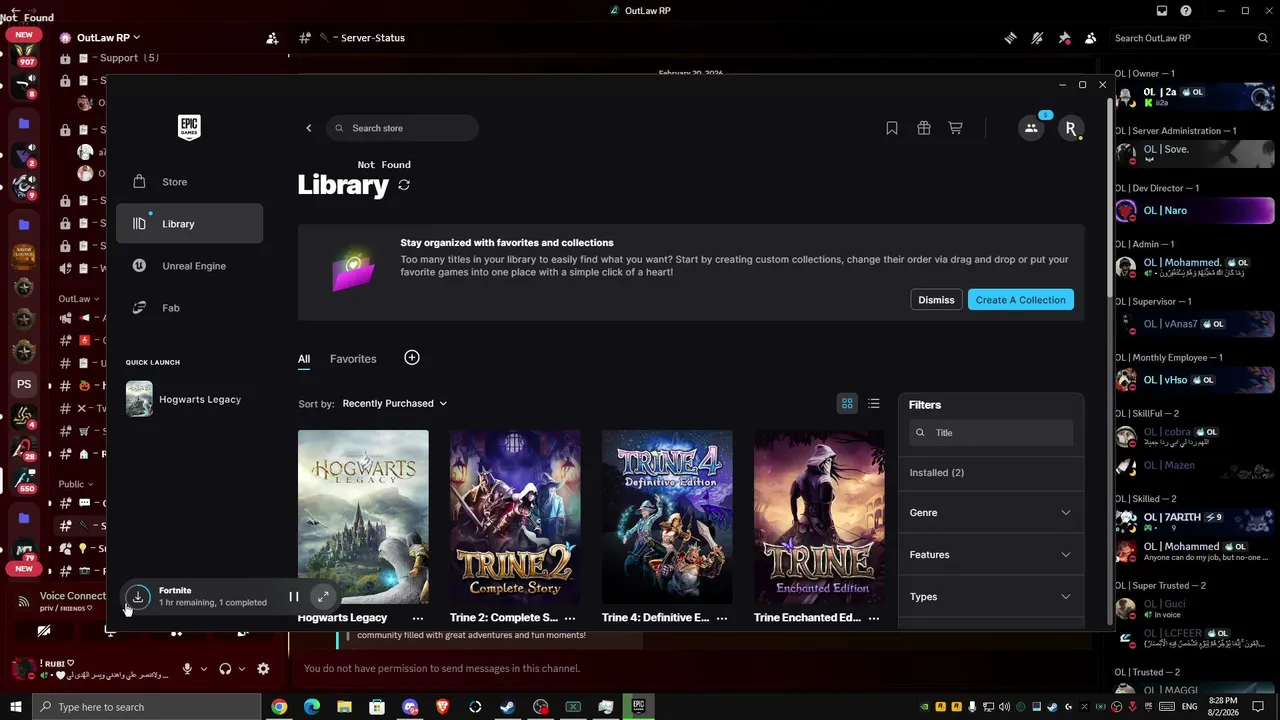This screenshot has height=720, width=1280.
Task: Switch library to grid view
Action: (x=847, y=403)
